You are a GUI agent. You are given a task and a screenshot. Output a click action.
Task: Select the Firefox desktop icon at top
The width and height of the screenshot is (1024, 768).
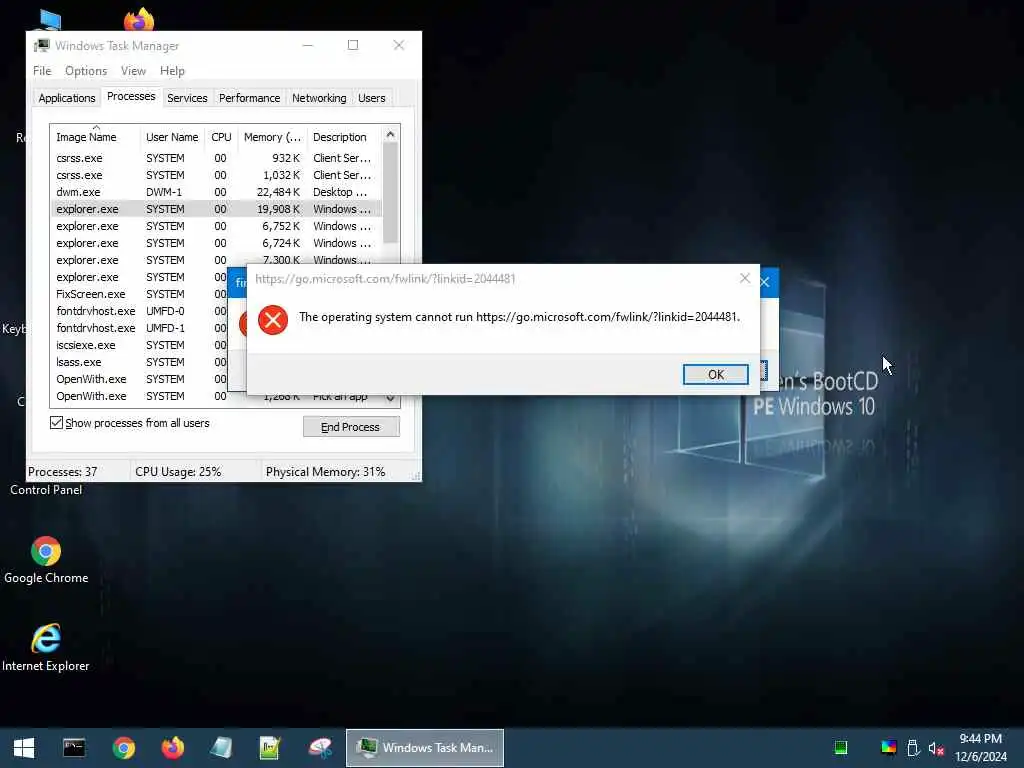click(138, 20)
